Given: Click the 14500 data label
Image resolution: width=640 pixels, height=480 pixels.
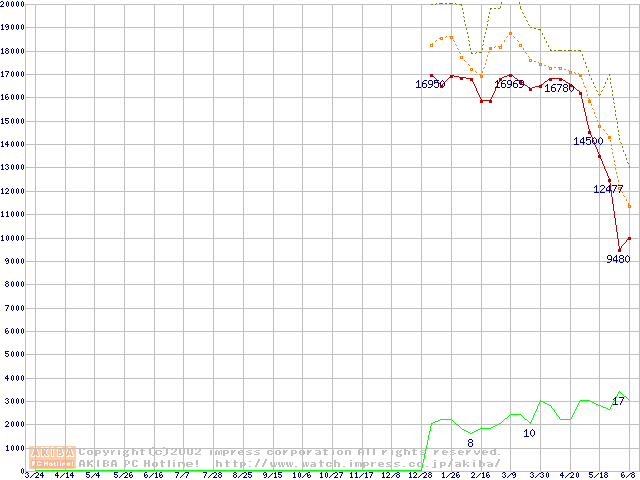Looking at the screenshot, I should [588, 142].
